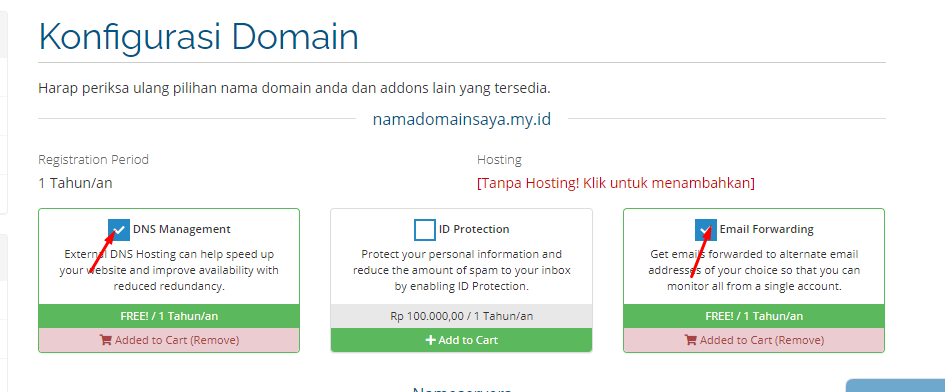Select the namadomainsaya.my.id domain title
The image size is (945, 392).
pyautogui.click(x=462, y=119)
